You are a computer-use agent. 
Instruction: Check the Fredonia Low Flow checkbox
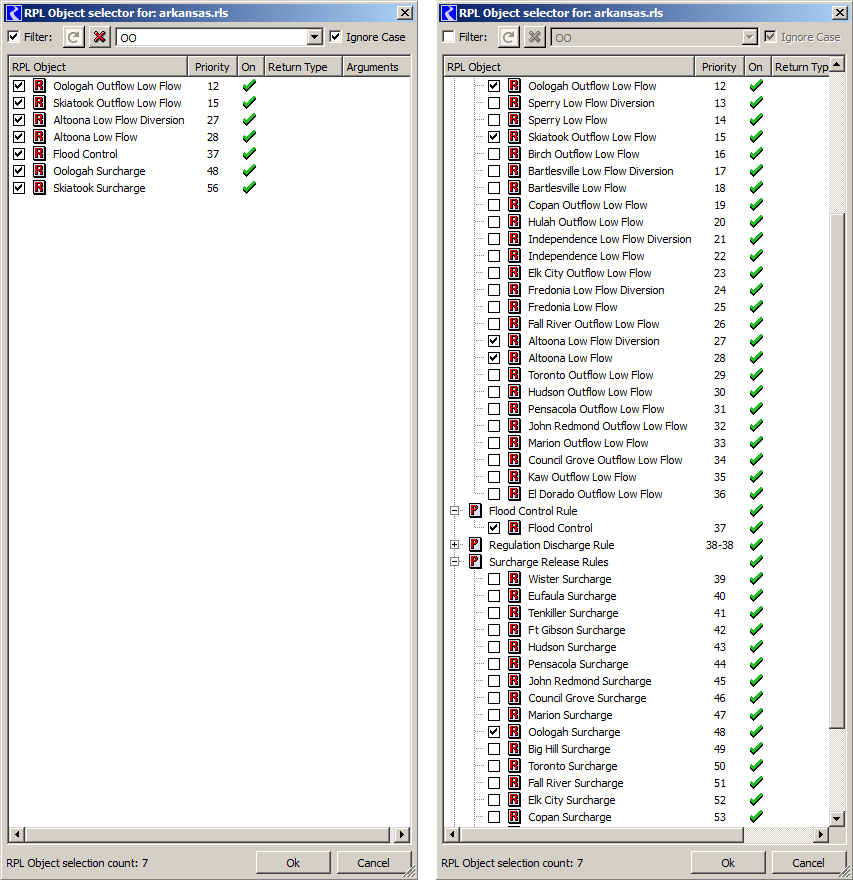coord(494,307)
